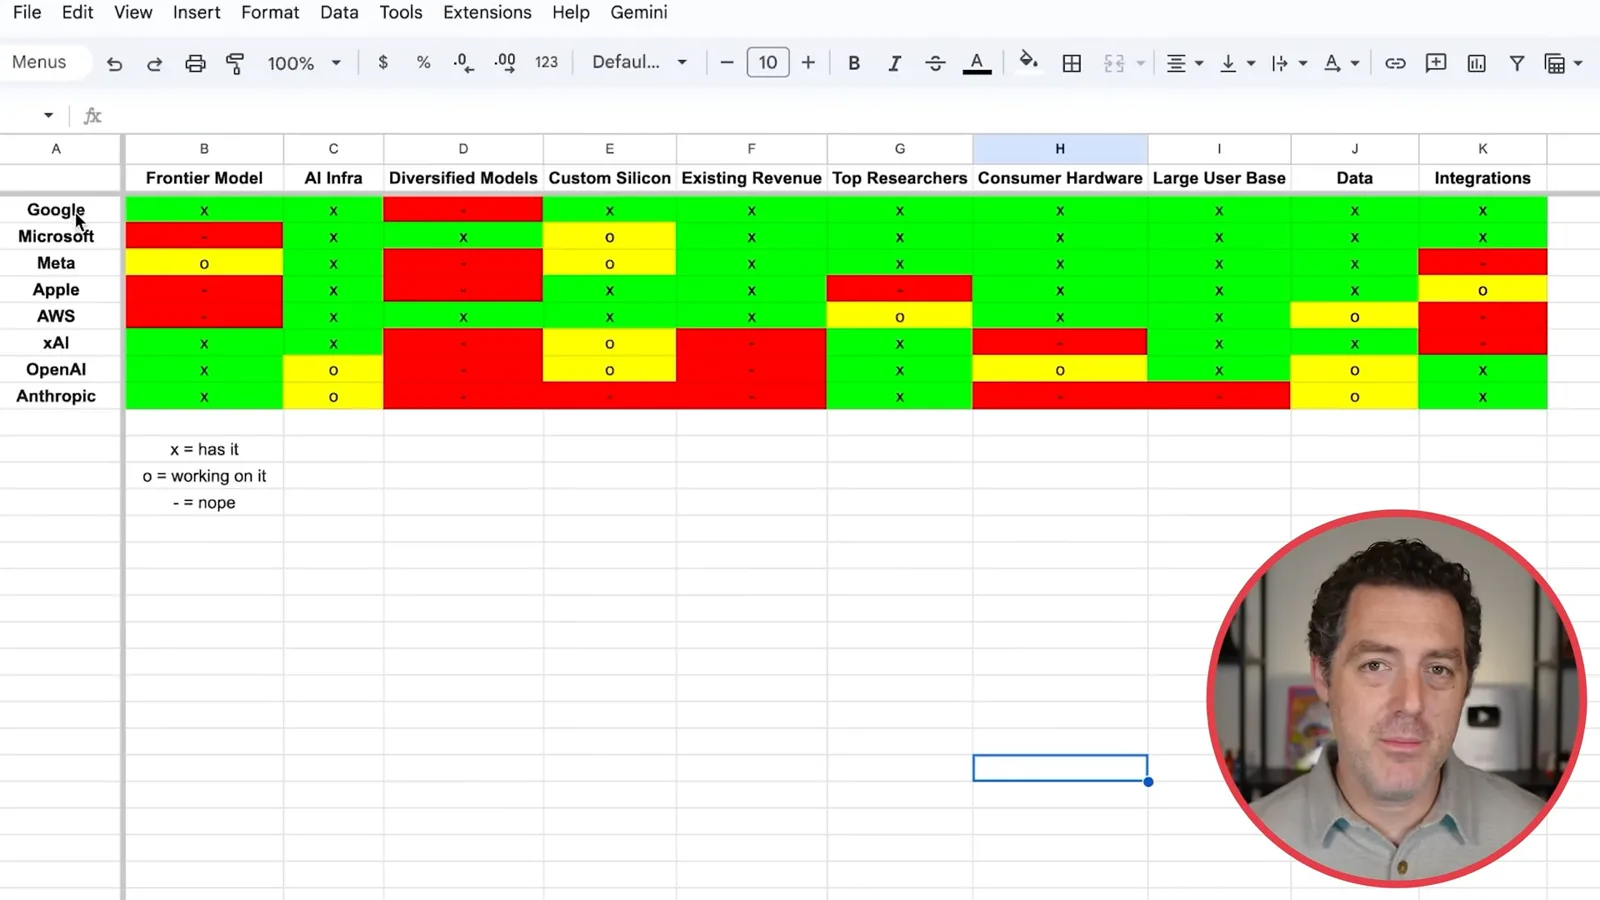The image size is (1600, 900).
Task: Format as currency with dollar icon
Action: click(383, 62)
